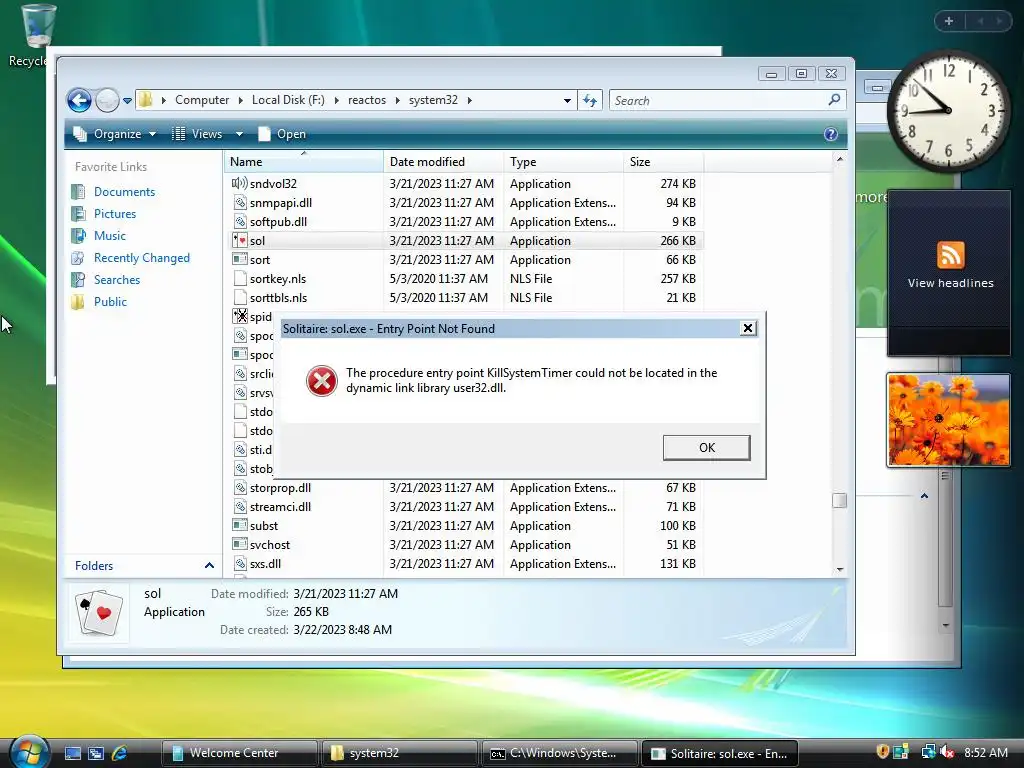The height and width of the screenshot is (768, 1024).
Task: Click the sol preview thumbnail in details pane
Action: (99, 612)
